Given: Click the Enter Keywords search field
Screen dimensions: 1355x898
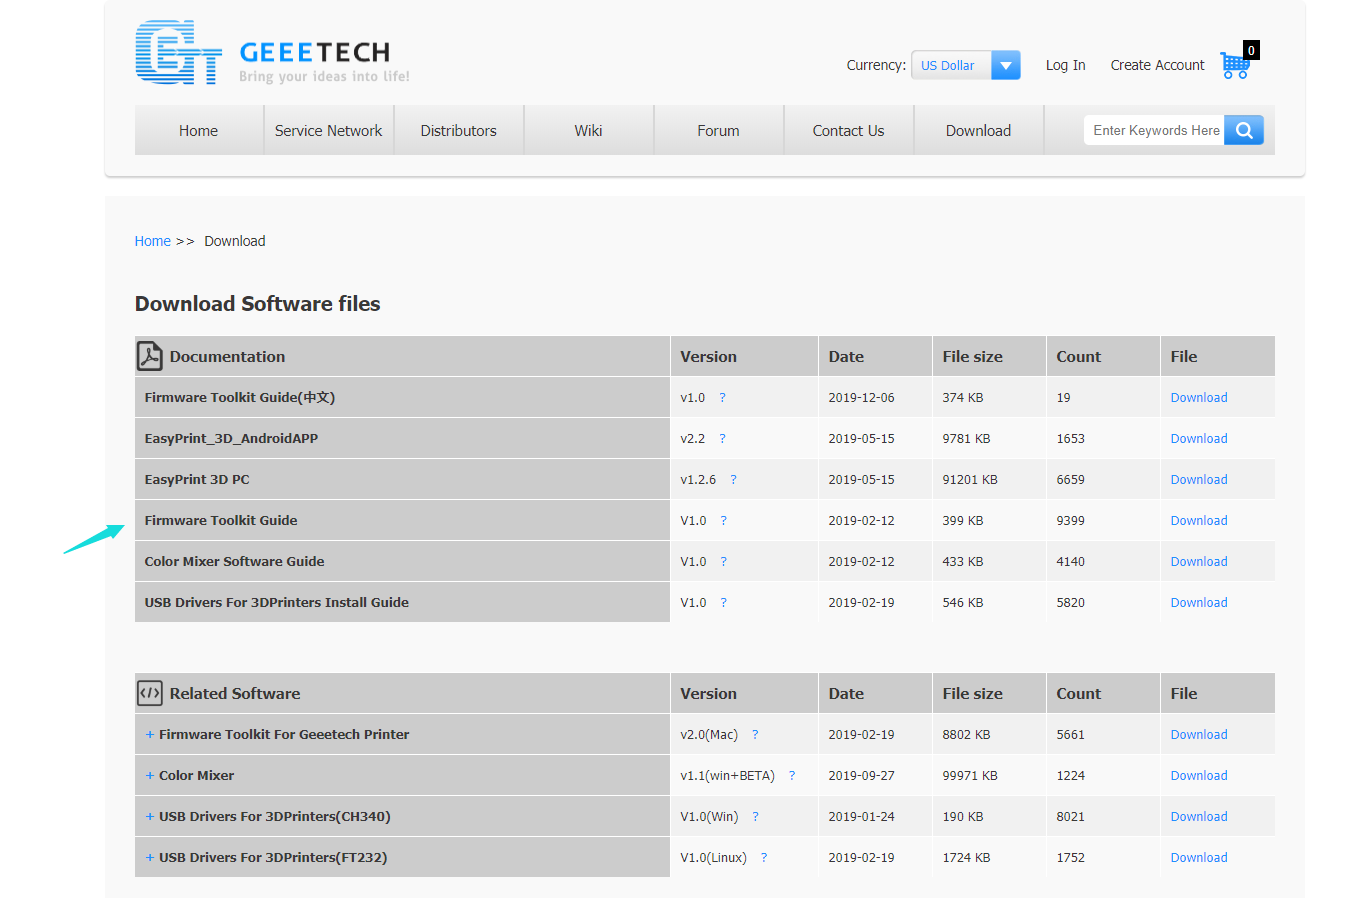Looking at the screenshot, I should [1155, 130].
